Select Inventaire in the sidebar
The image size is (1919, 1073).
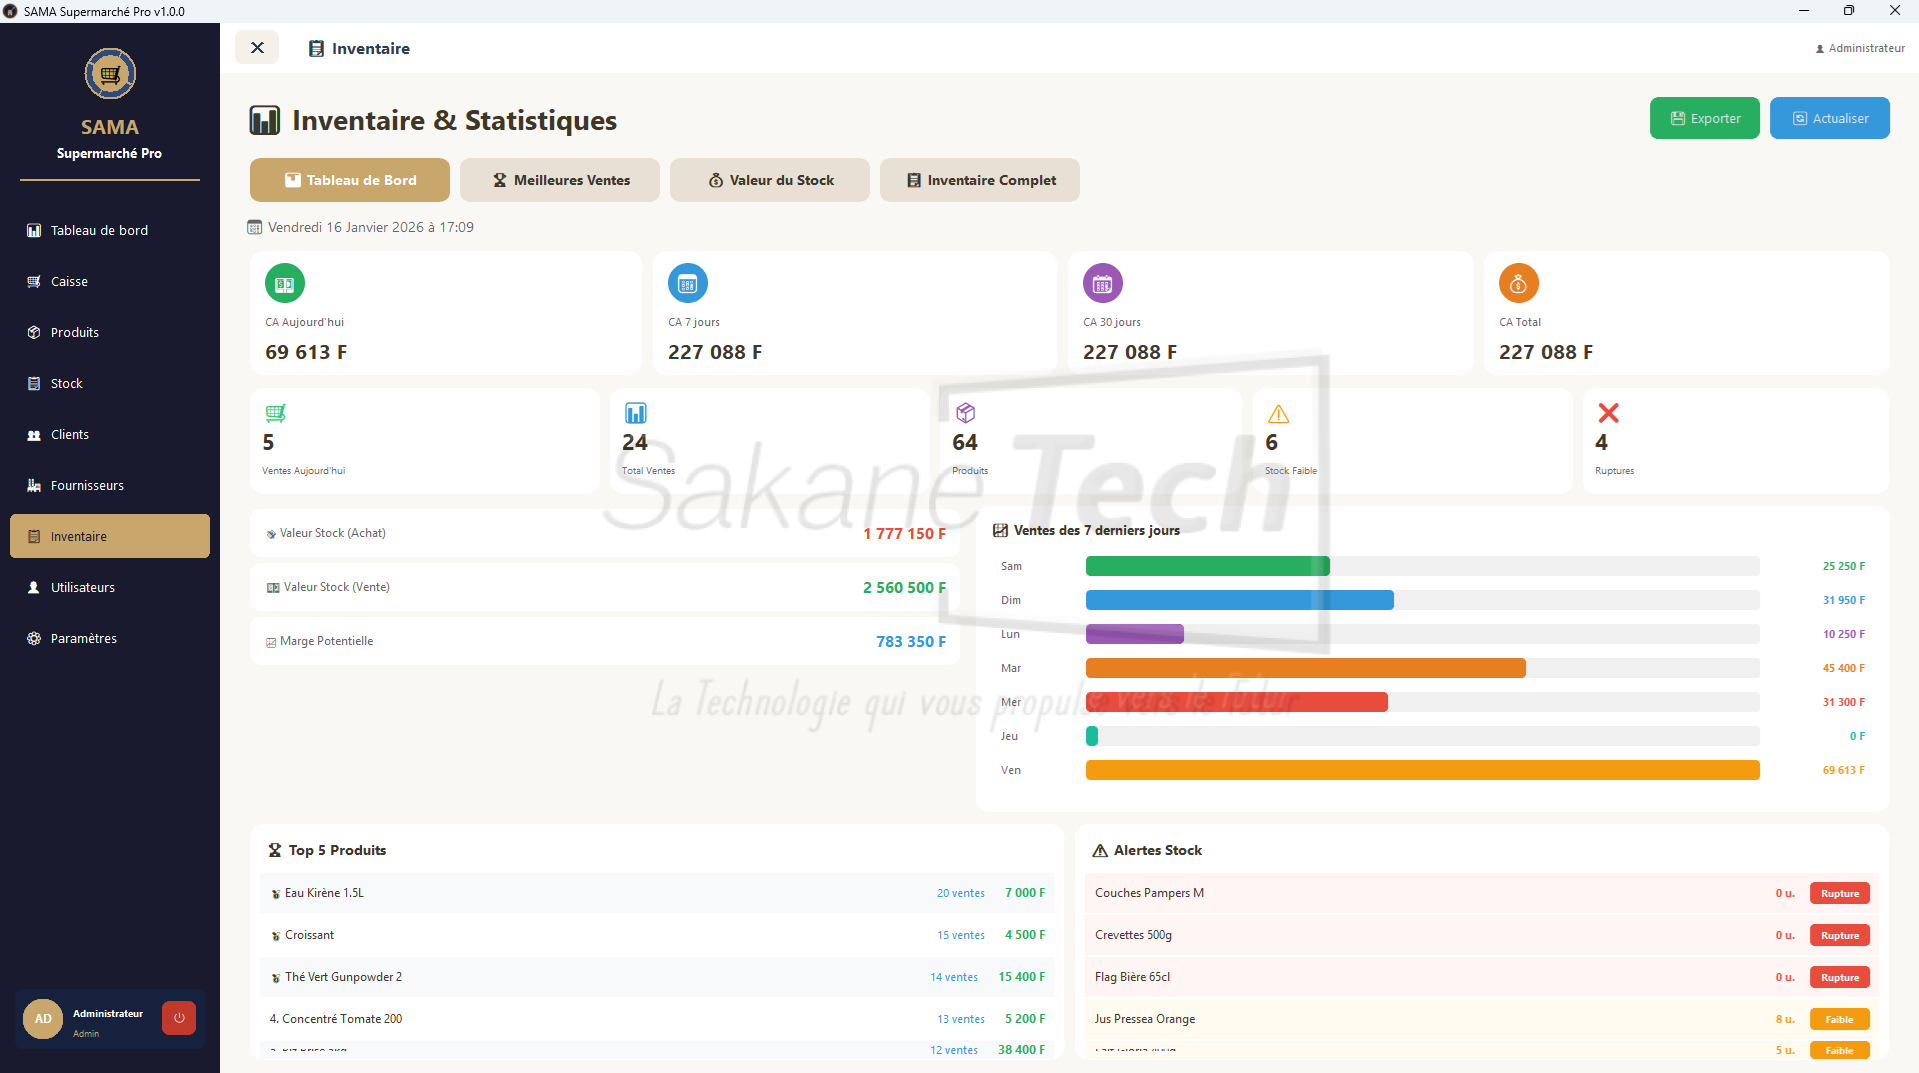[x=110, y=536]
